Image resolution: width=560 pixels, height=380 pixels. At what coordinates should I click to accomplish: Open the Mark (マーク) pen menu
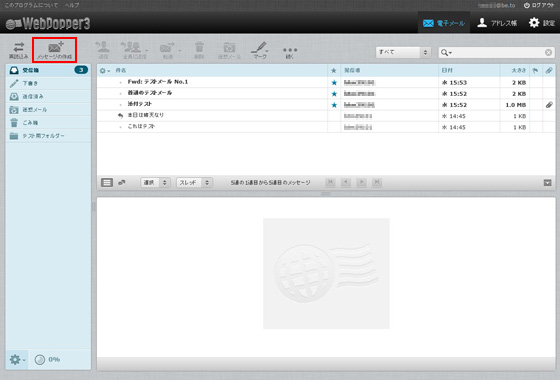click(x=260, y=50)
